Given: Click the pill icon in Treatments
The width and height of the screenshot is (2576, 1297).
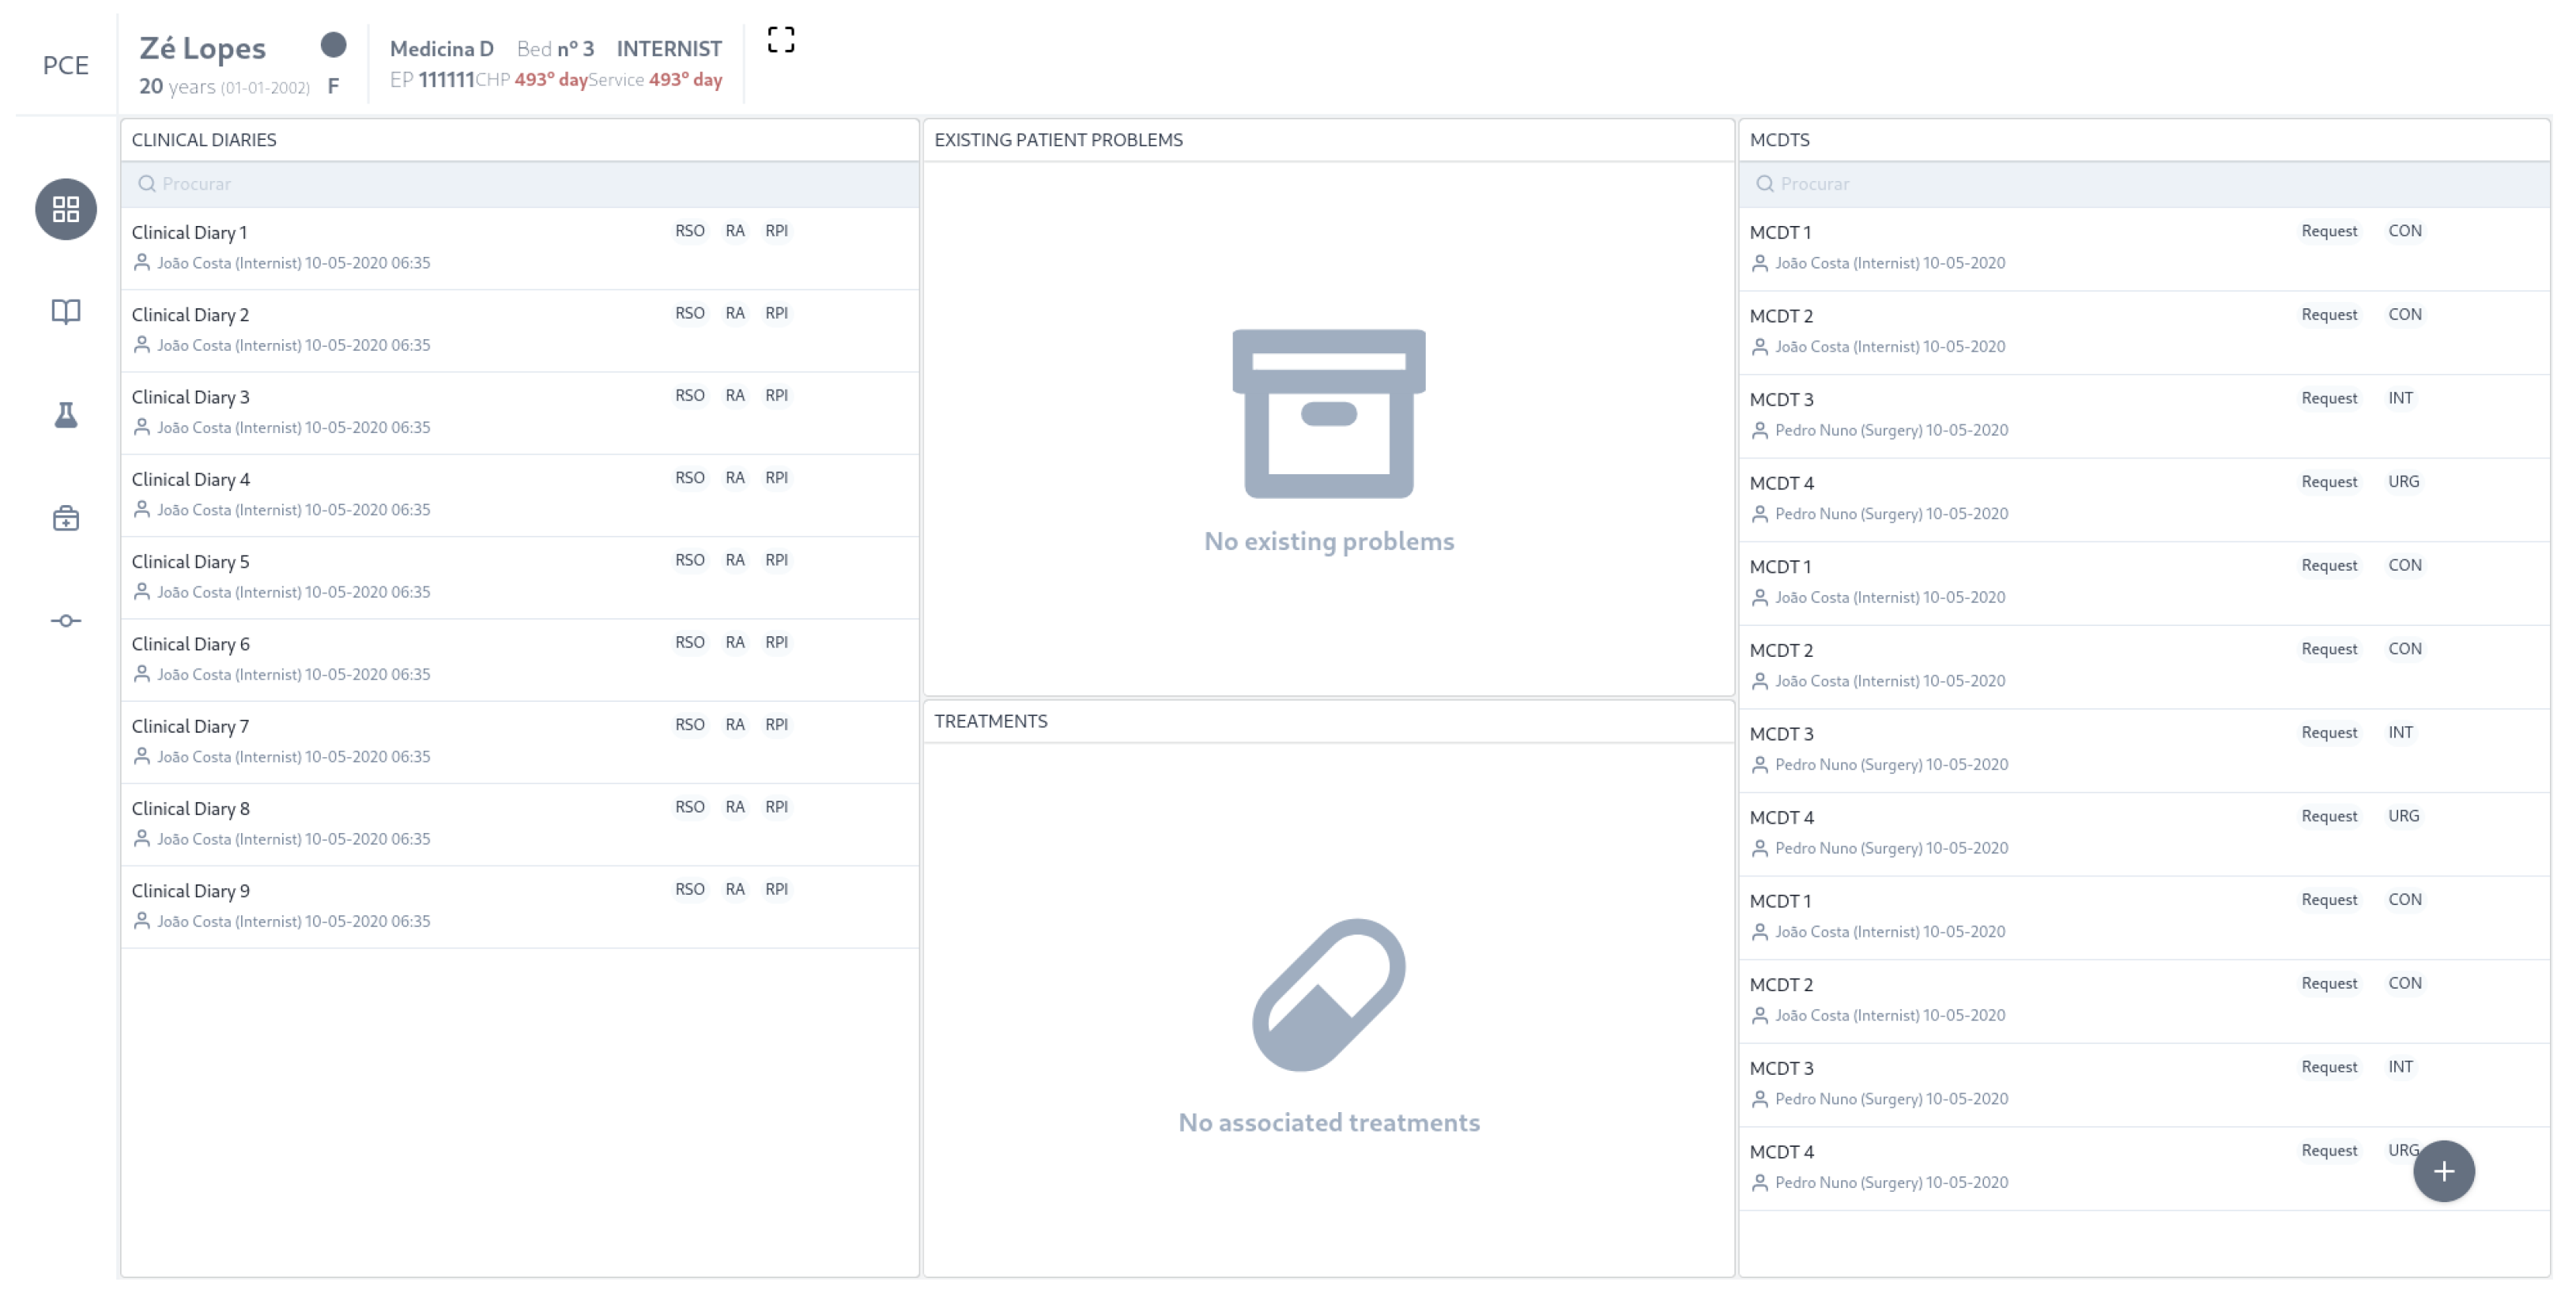Looking at the screenshot, I should (x=1329, y=995).
